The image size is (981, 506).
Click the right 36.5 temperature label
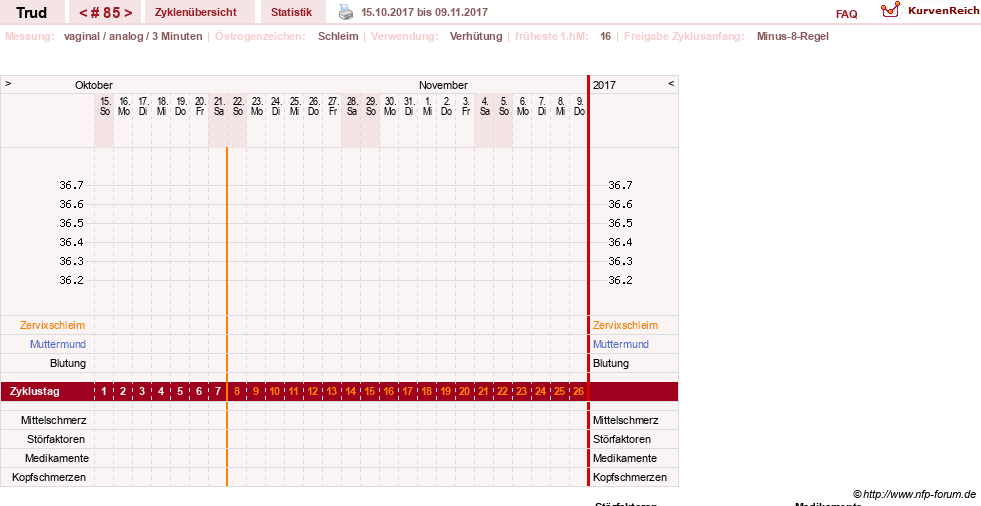[x=620, y=223]
